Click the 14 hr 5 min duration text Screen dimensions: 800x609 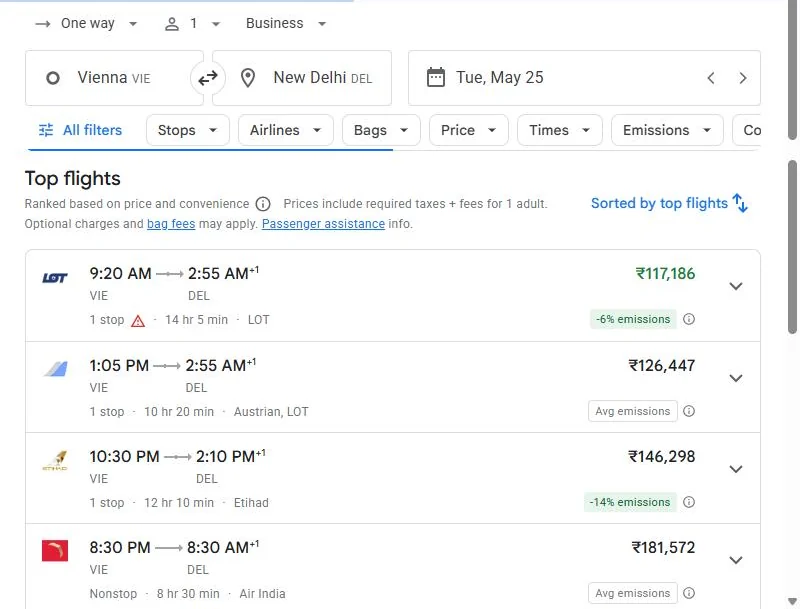pos(196,320)
